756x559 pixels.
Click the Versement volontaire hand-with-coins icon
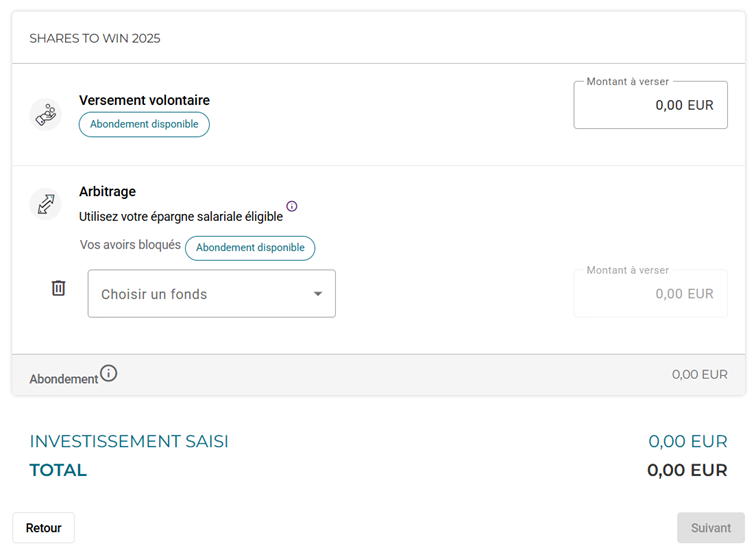46,115
